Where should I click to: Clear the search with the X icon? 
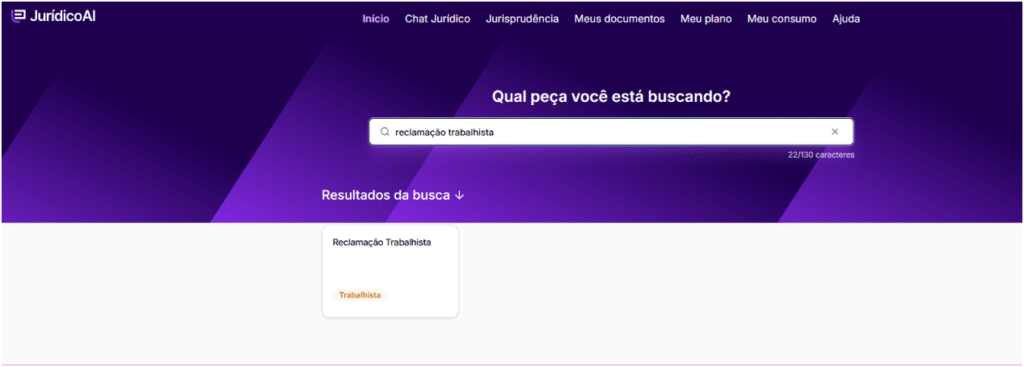[x=835, y=132]
